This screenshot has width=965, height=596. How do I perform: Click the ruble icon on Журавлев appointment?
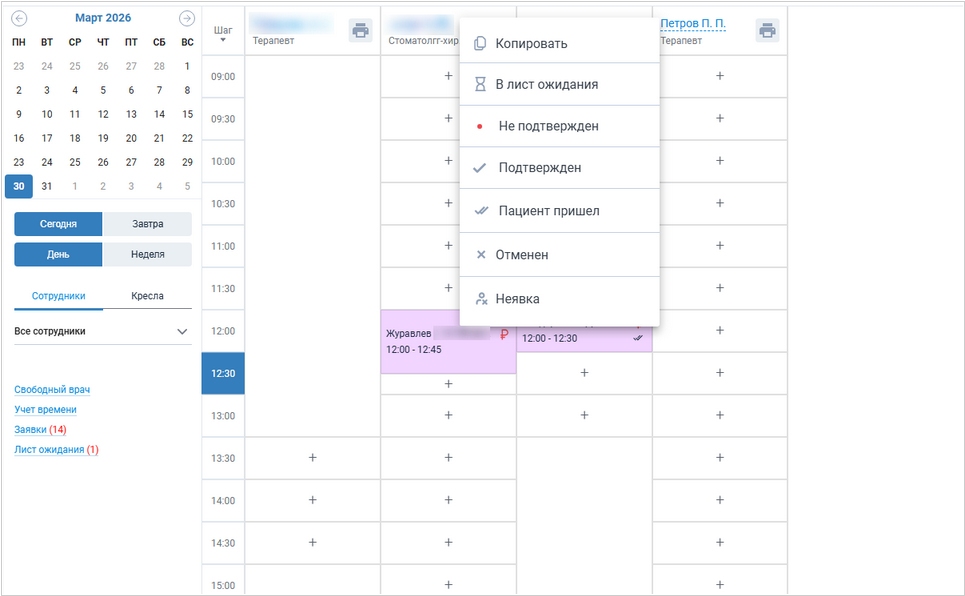(504, 335)
